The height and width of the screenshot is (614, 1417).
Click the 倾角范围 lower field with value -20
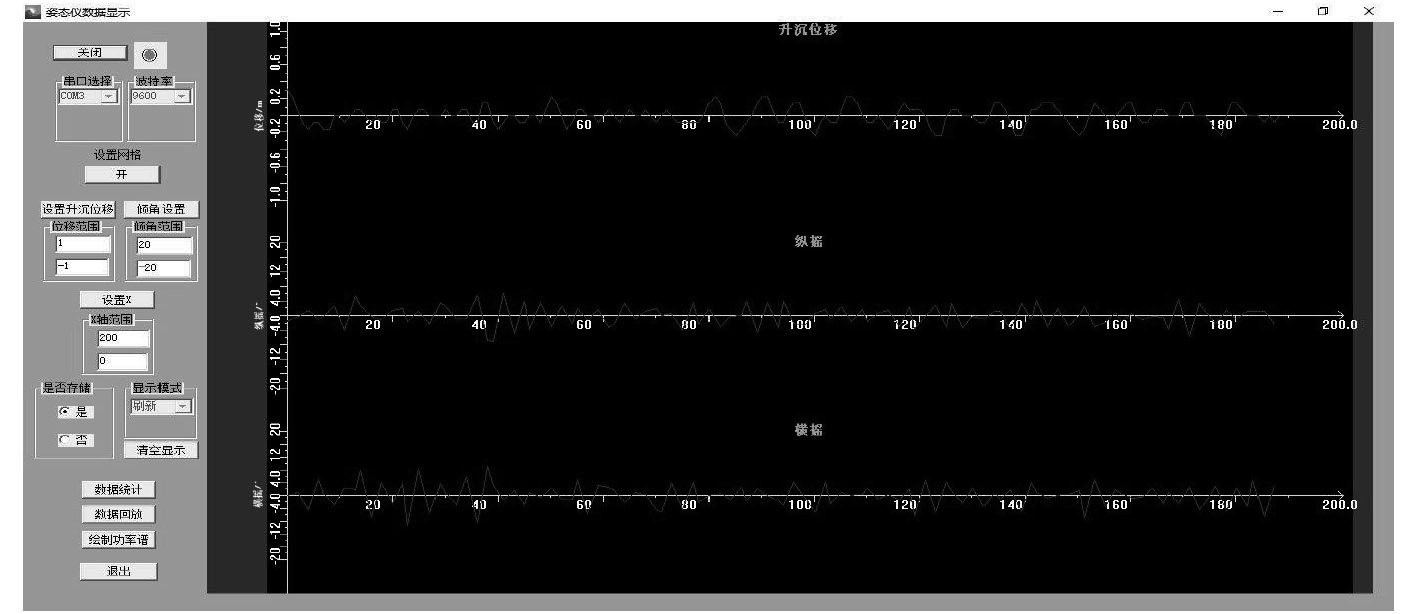tap(162, 268)
